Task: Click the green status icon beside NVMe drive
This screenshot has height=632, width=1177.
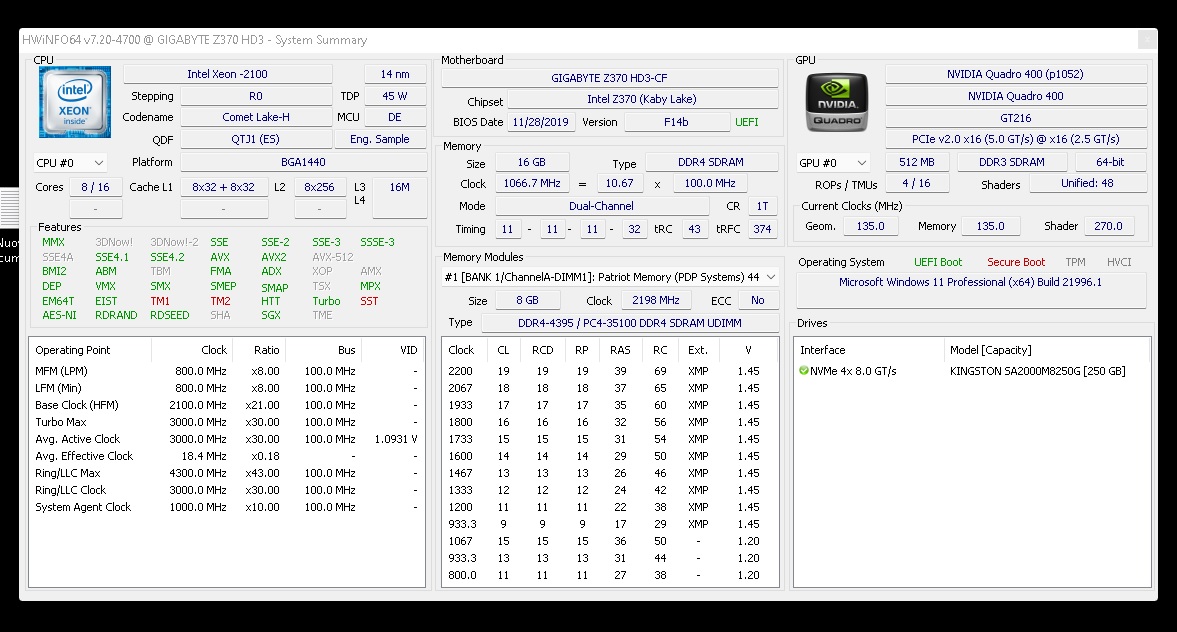Action: 804,371
